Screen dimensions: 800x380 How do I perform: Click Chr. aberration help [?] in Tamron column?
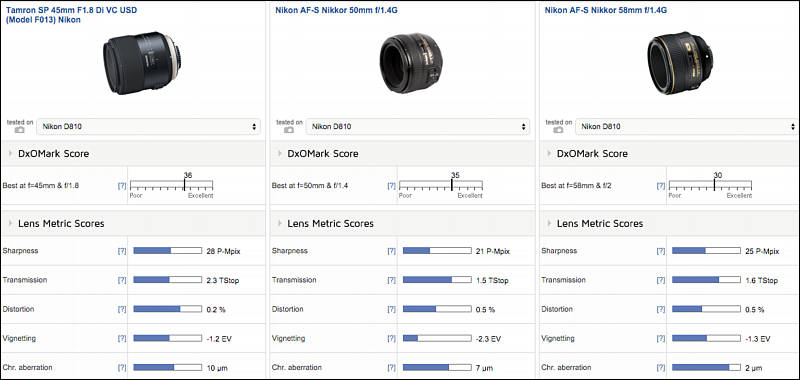tap(121, 368)
